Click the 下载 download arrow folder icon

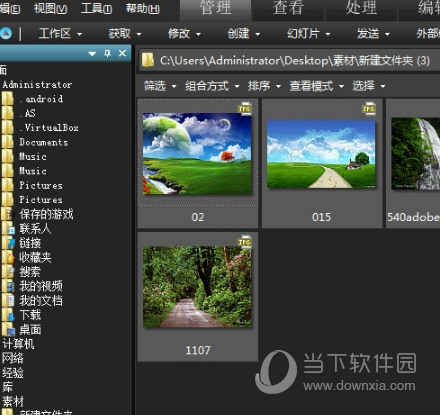pyautogui.click(x=8, y=315)
